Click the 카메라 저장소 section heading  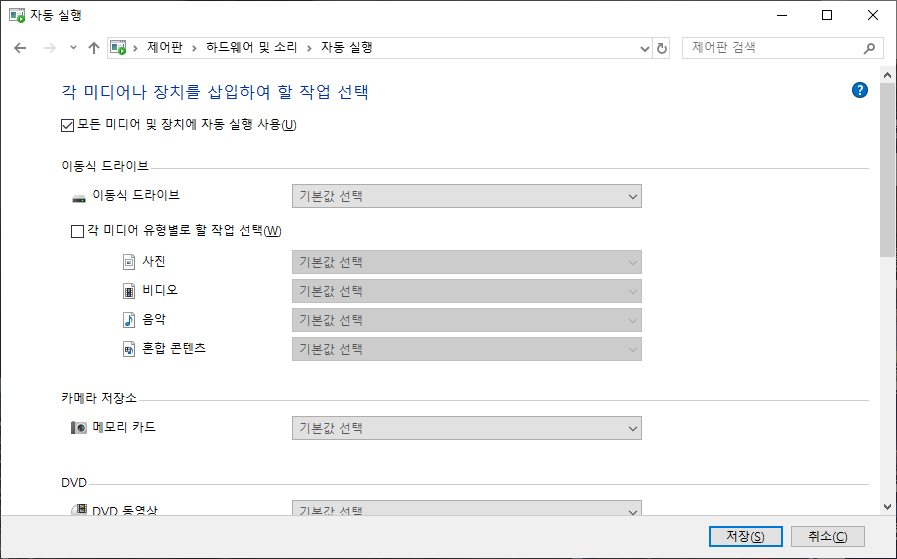coord(99,398)
